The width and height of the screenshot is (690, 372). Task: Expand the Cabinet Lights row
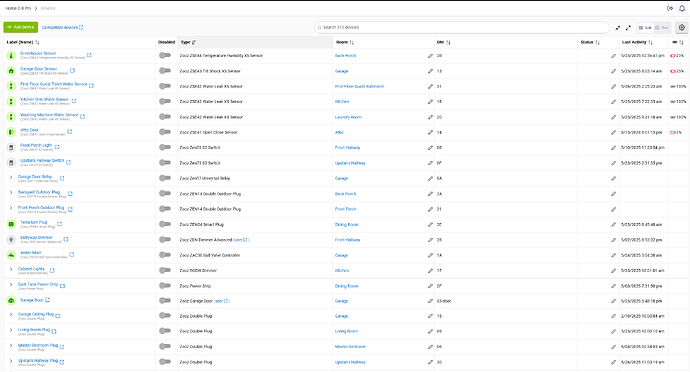pyautogui.click(x=11, y=269)
